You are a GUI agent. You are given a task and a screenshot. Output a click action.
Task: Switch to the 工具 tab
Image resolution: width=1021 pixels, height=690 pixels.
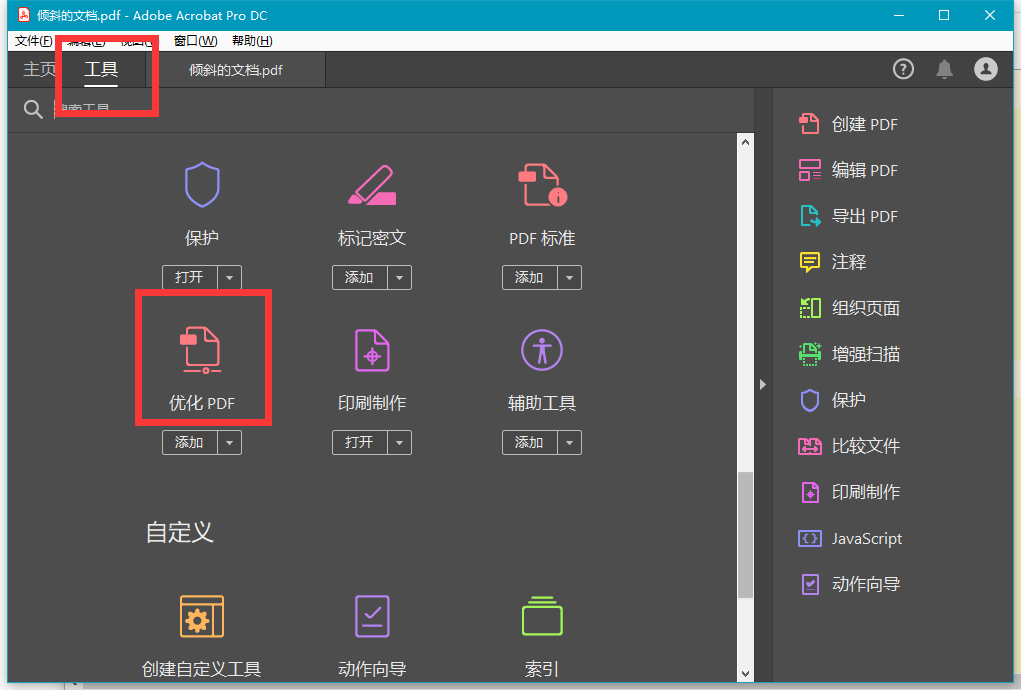(101, 69)
